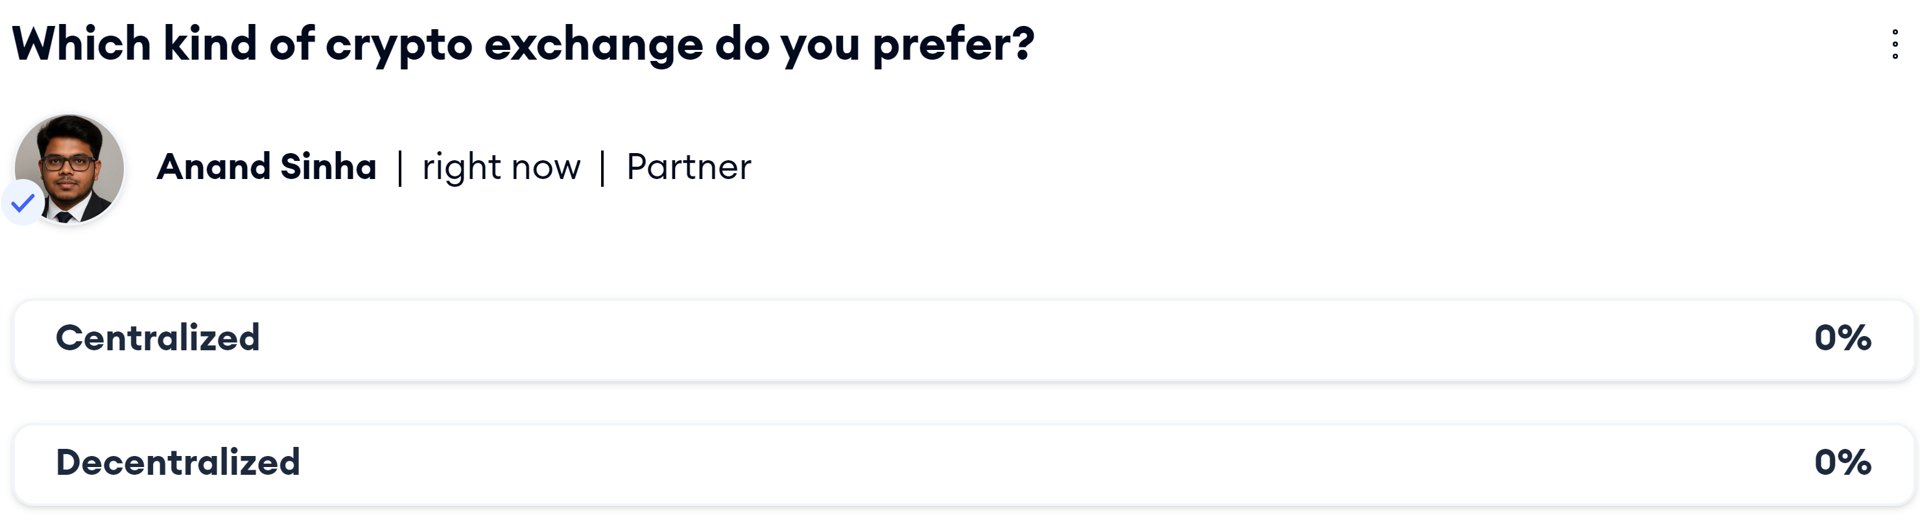
Task: Open Anand Sinha's profile via name
Action: point(266,167)
